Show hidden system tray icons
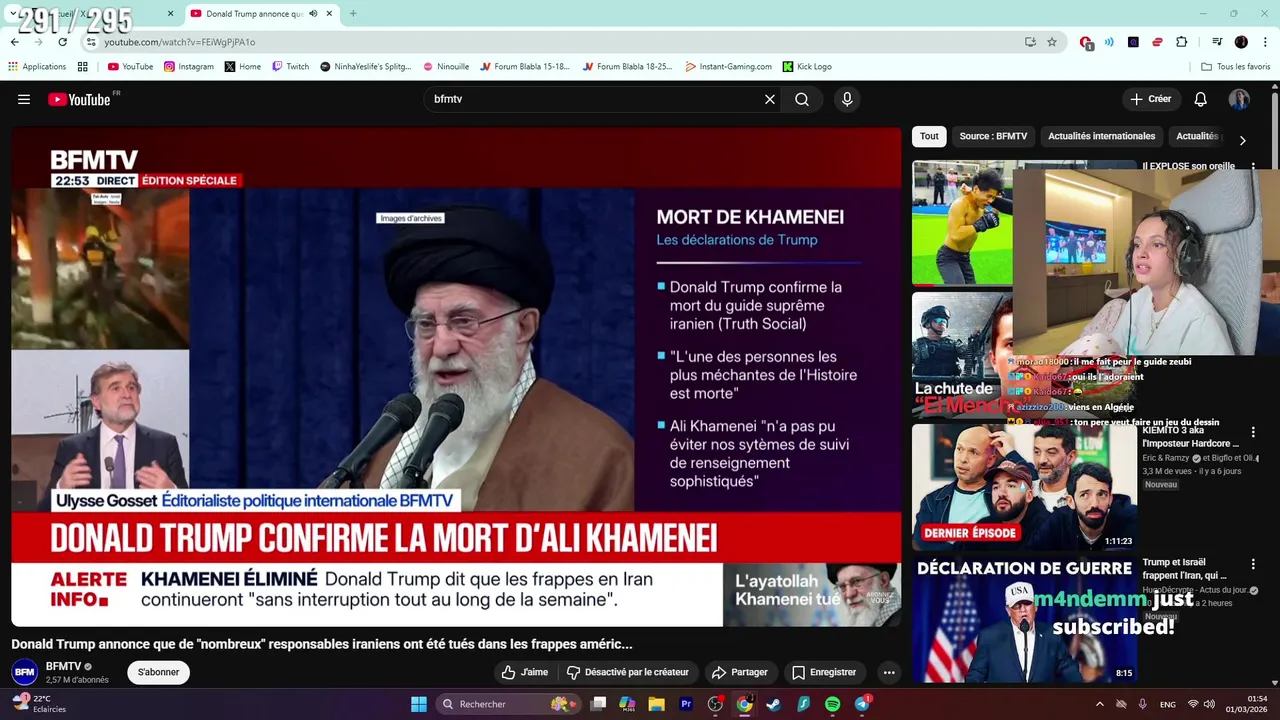 click(1099, 704)
